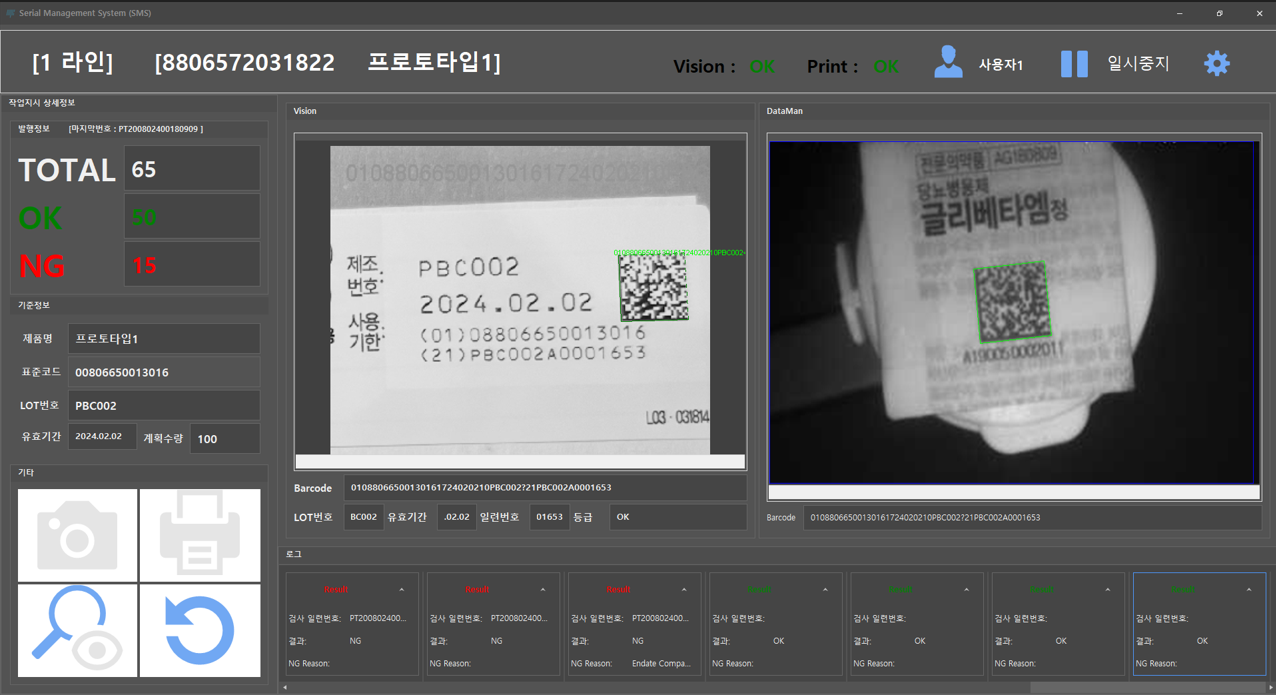The width and height of the screenshot is (1276, 695).
Task: Open the magnifier-with-eye inspection icon
Action: point(77,631)
